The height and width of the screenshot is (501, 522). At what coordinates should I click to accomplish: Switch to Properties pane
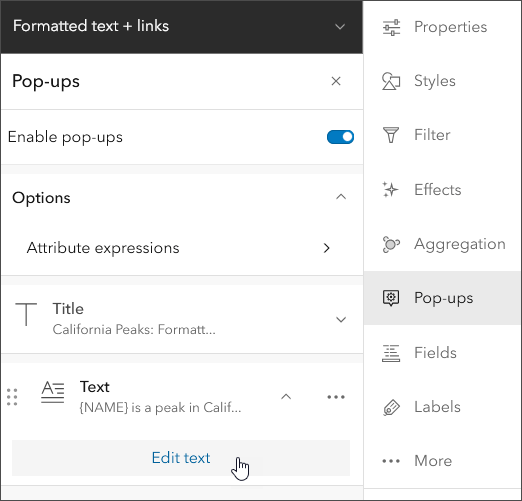(x=441, y=27)
